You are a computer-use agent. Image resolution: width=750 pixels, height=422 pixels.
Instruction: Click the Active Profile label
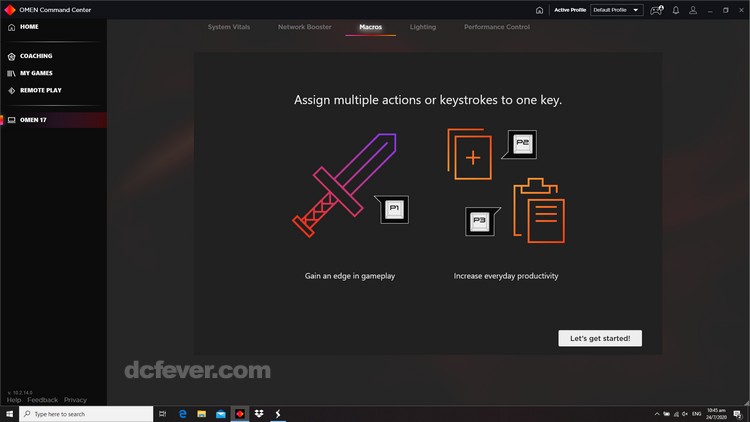pyautogui.click(x=570, y=10)
